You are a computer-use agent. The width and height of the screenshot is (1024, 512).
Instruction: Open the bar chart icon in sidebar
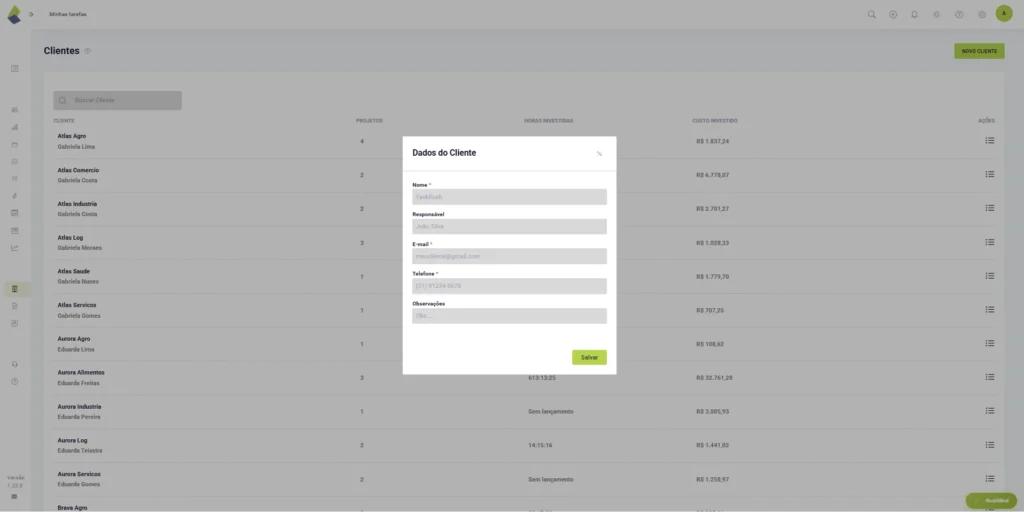tap(14, 127)
